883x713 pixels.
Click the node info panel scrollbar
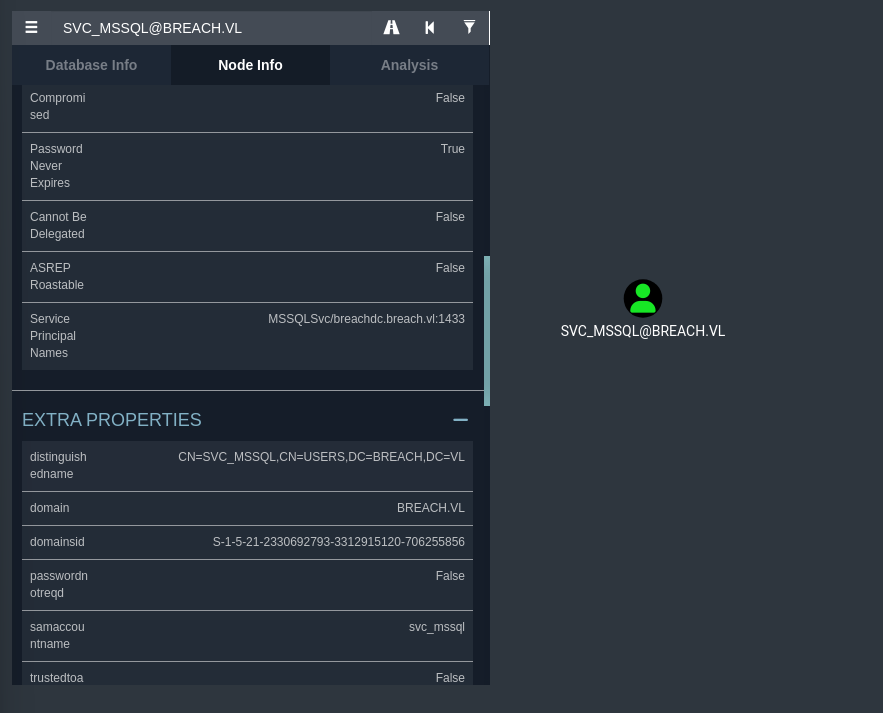tap(487, 330)
